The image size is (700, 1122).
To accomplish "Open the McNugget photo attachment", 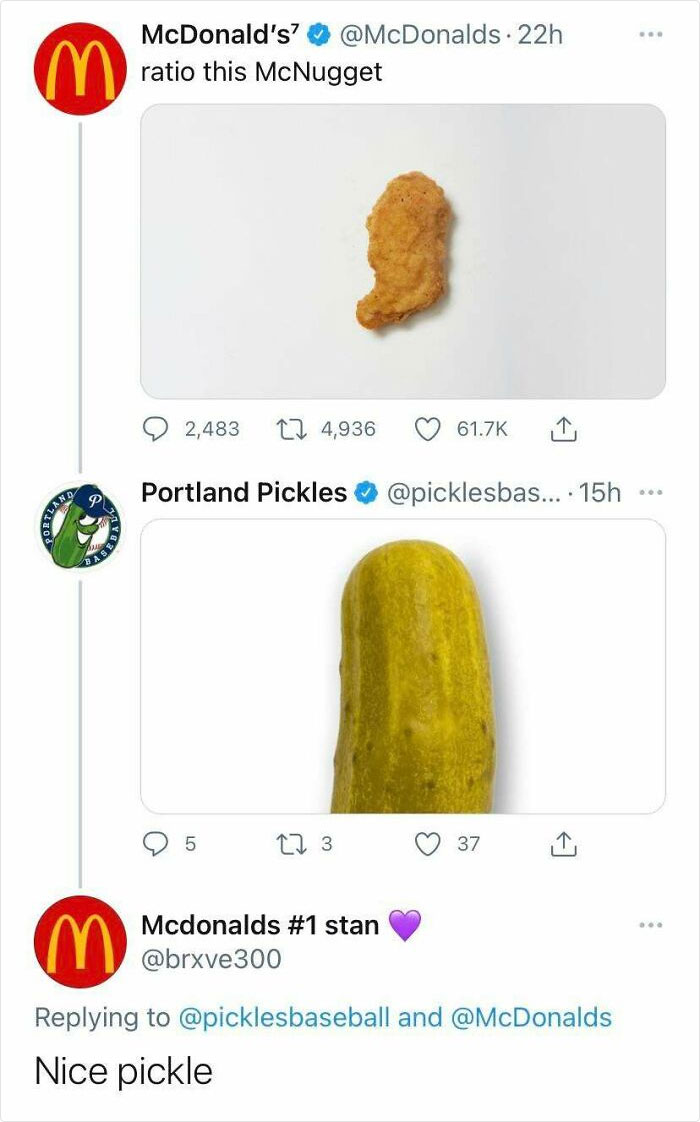I will tap(405, 250).
